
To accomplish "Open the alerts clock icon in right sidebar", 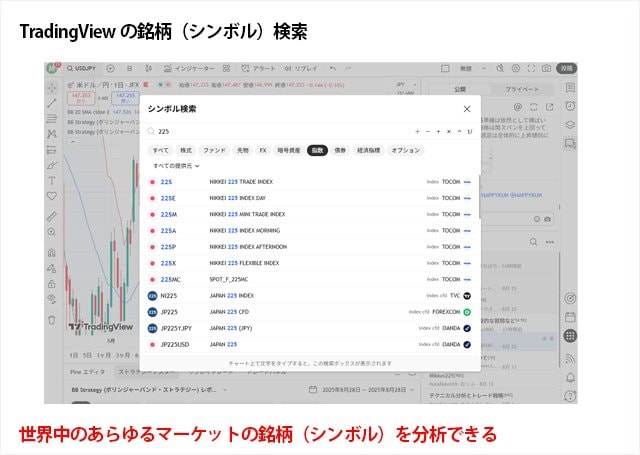I will (570, 106).
